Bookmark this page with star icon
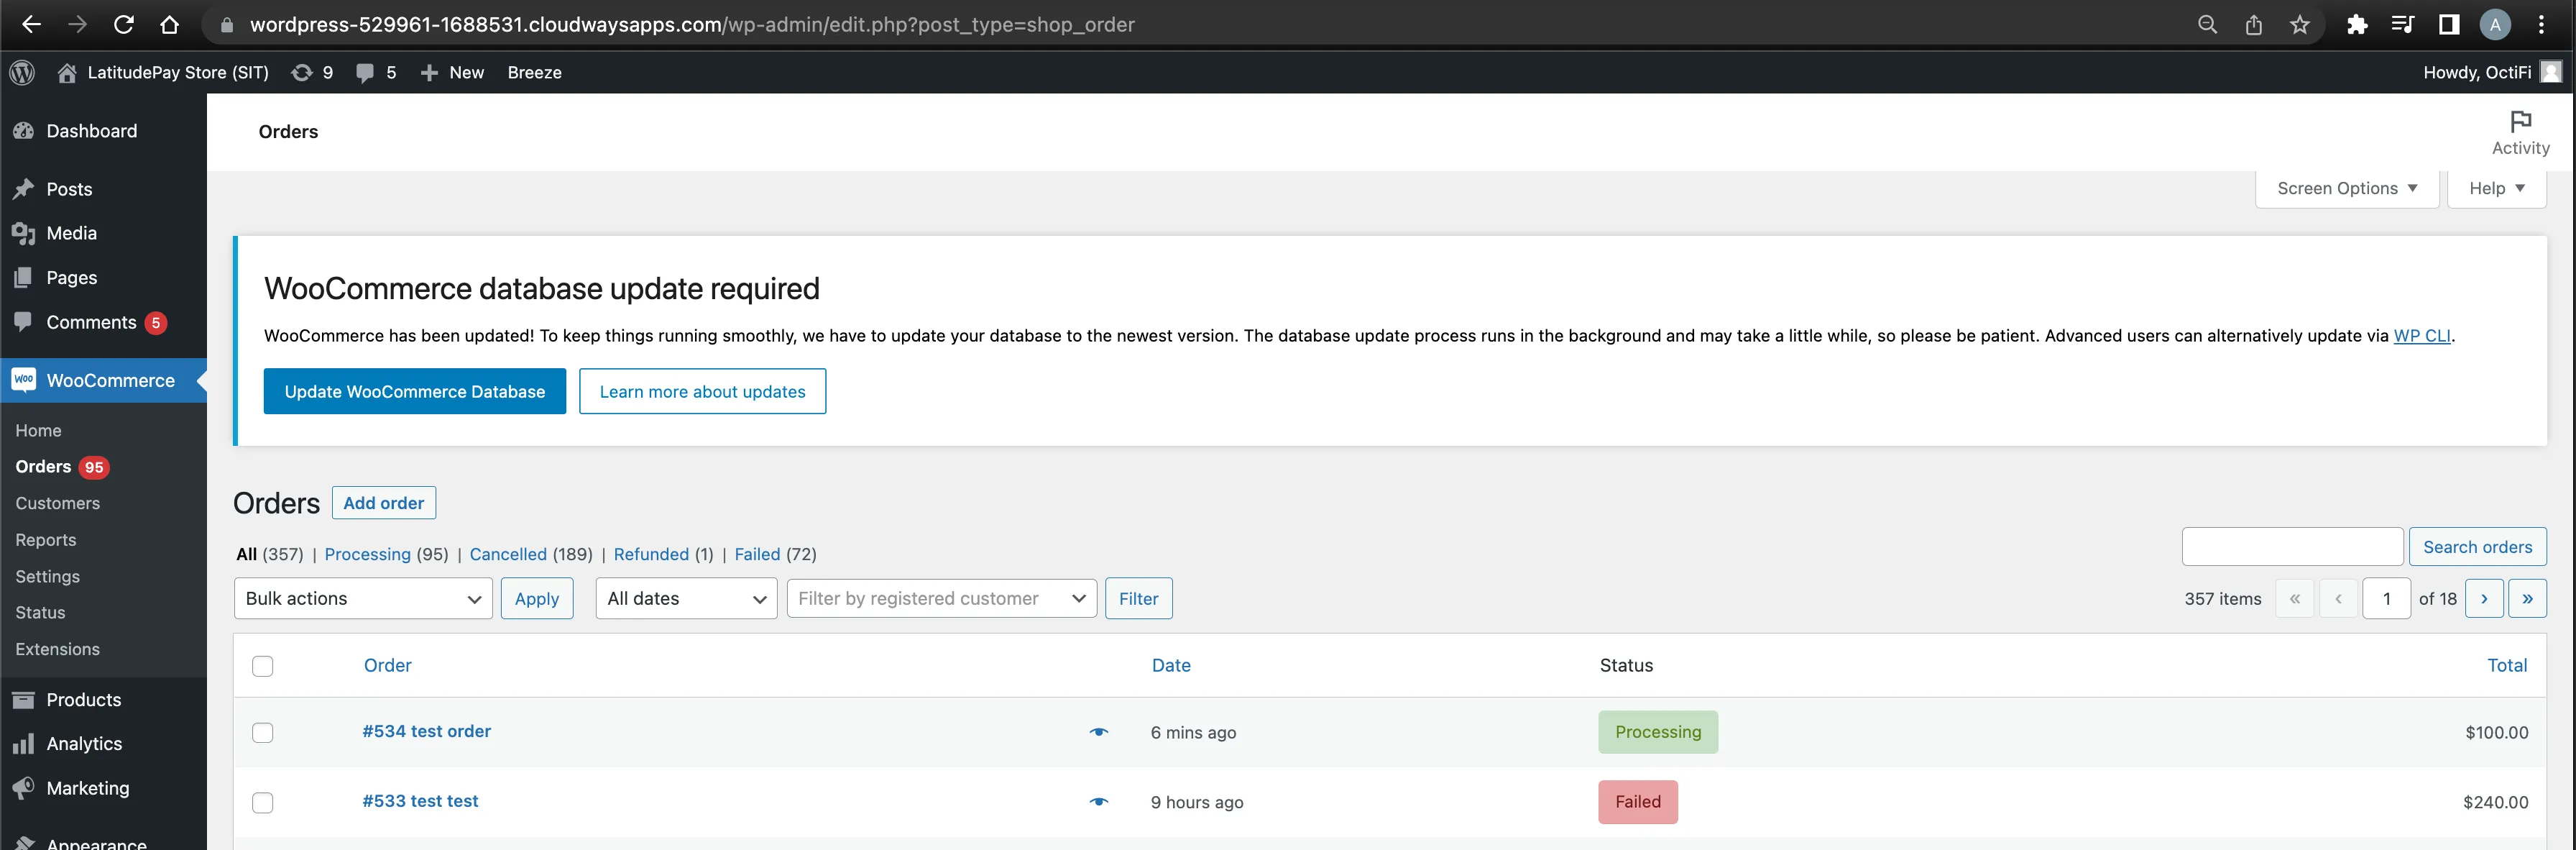Image resolution: width=2576 pixels, height=850 pixels. [x=2300, y=25]
